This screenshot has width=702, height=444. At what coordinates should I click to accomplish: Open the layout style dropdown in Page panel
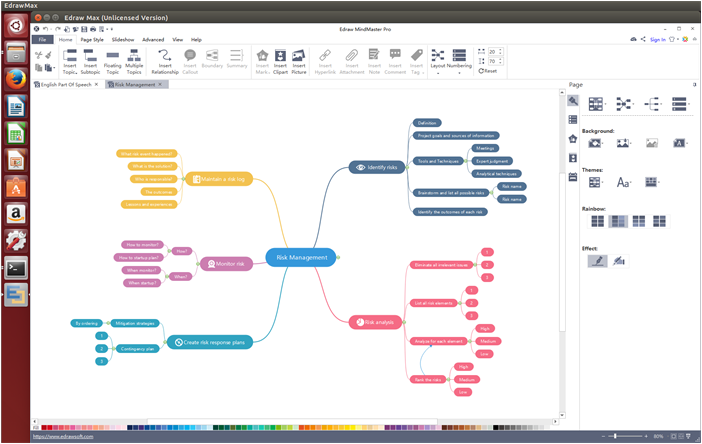click(x=597, y=104)
